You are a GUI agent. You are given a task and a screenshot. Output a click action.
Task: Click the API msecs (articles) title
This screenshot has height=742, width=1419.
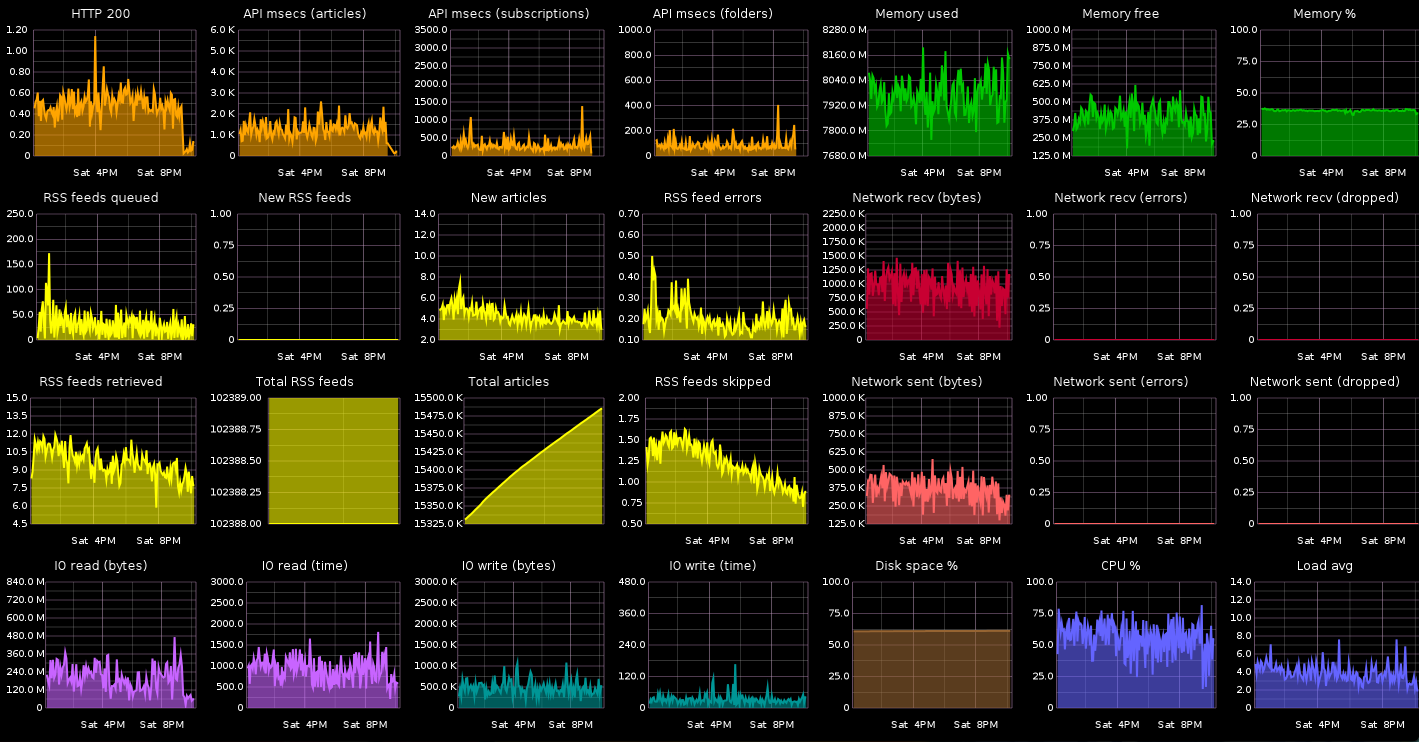304,13
